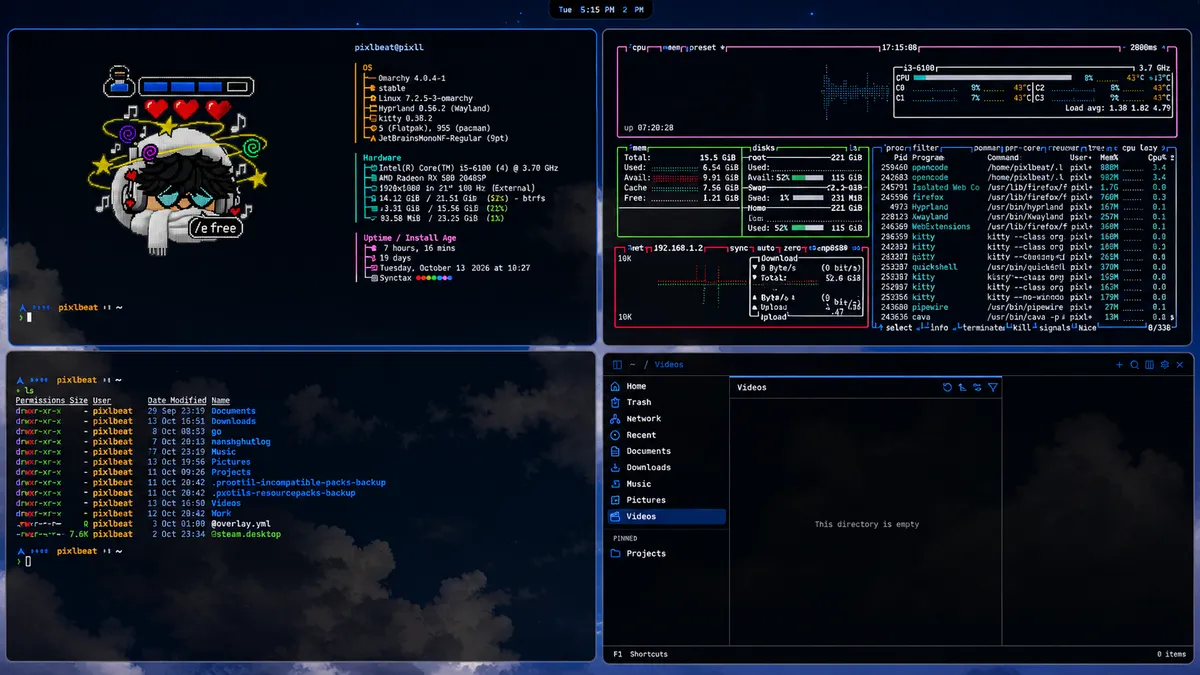1200x675 pixels.
Task: Click @overlay.yml in the terminal listing
Action: click(x=241, y=523)
